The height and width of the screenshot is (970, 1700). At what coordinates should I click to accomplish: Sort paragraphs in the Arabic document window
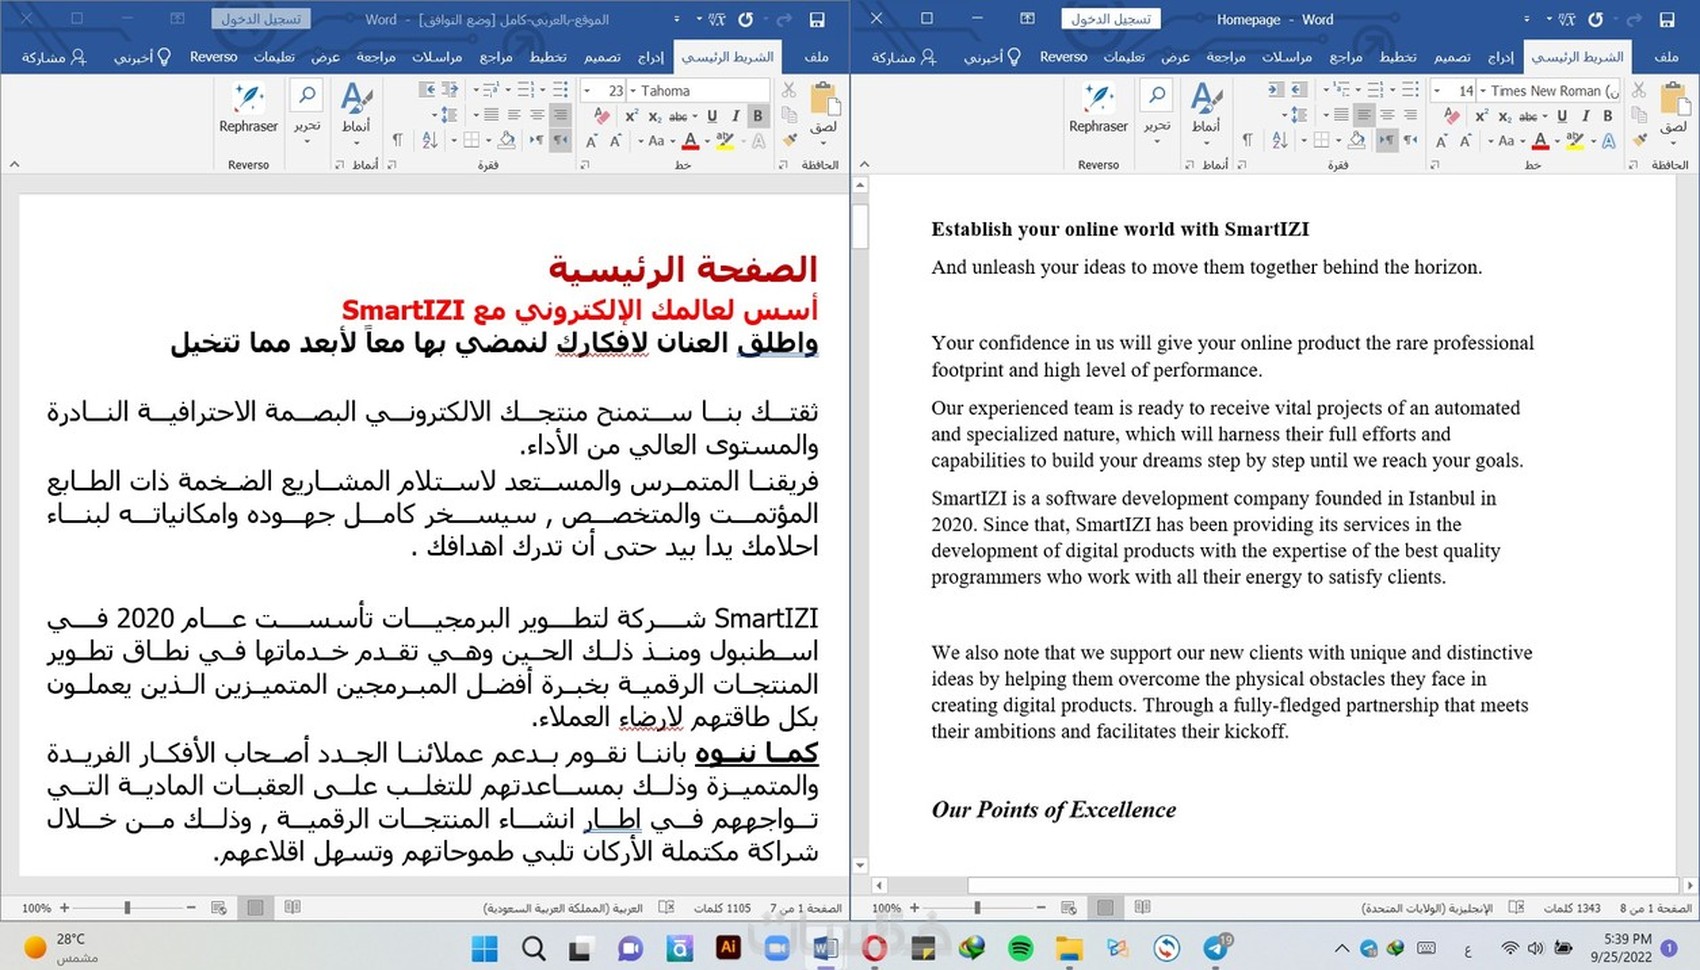tap(430, 141)
